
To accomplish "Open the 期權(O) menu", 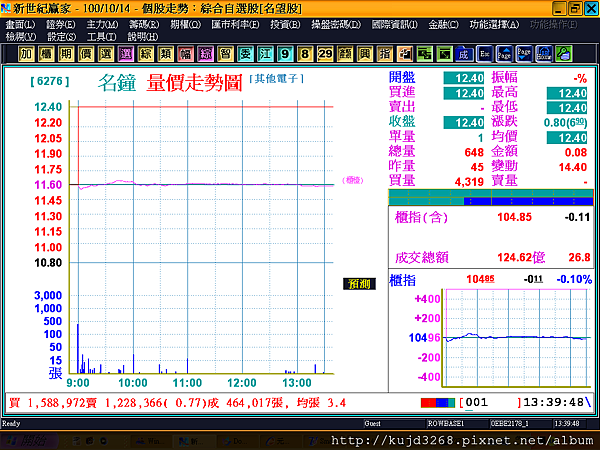I will [x=186, y=25].
